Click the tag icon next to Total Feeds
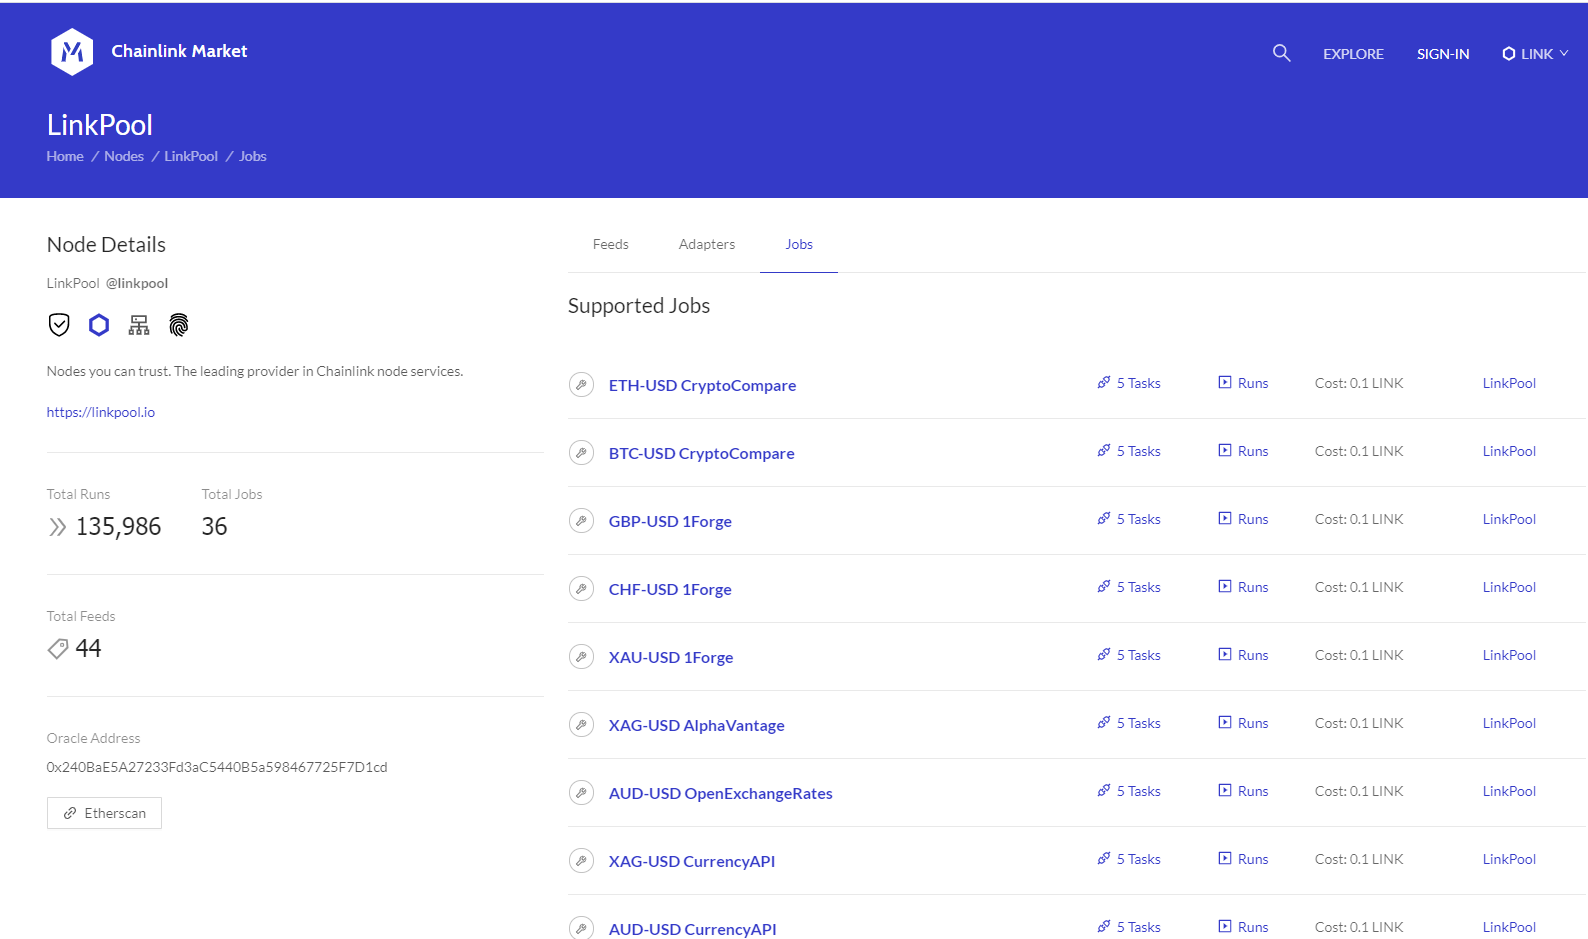This screenshot has height=939, width=1588. [58, 649]
